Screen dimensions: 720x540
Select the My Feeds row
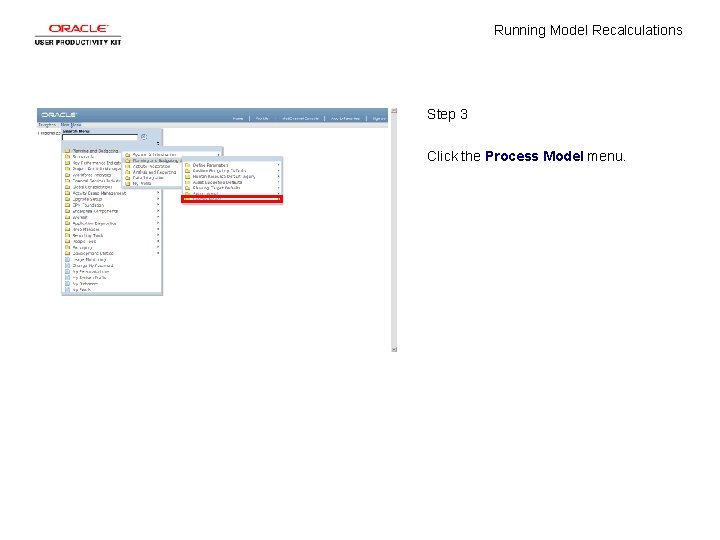click(x=112, y=289)
